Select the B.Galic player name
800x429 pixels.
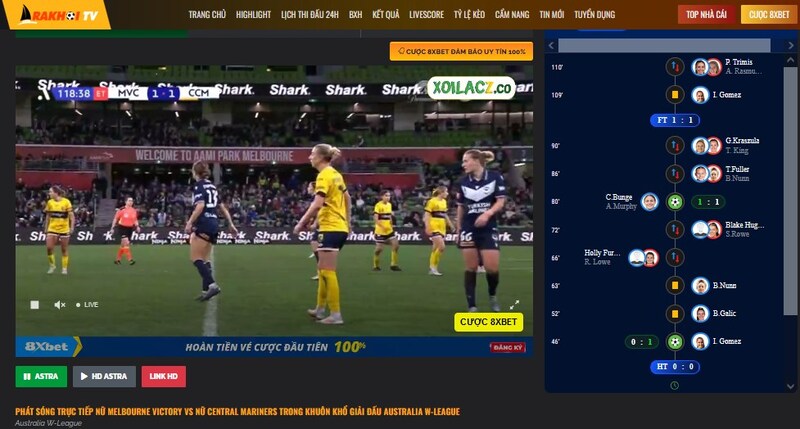click(724, 313)
